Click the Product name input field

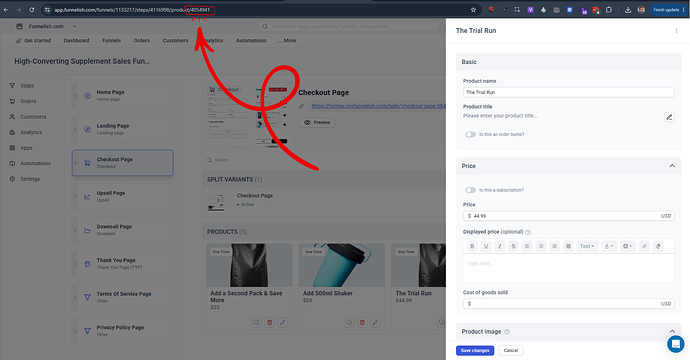point(569,92)
